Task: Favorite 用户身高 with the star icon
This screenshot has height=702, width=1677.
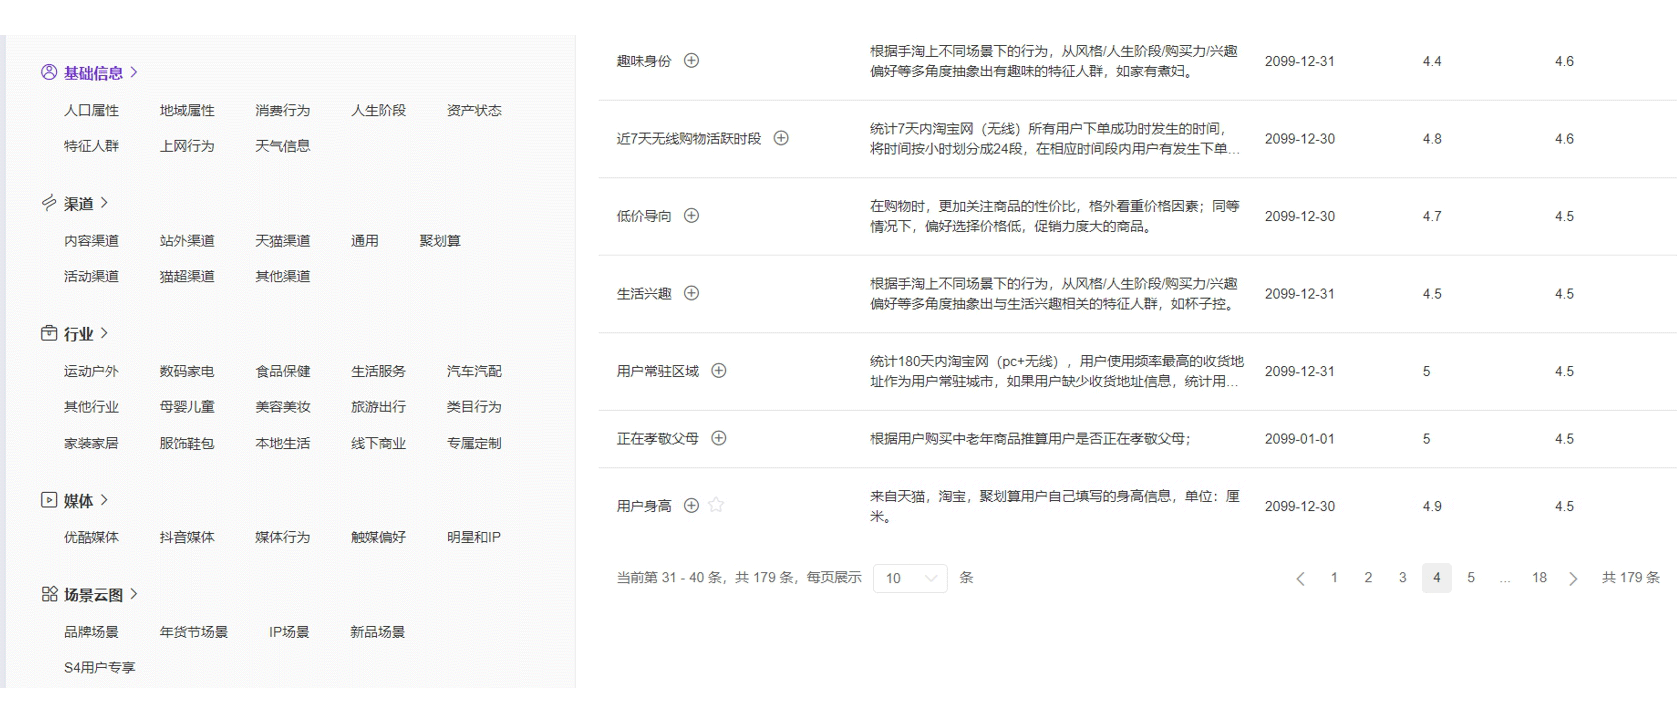Action: coord(716,506)
